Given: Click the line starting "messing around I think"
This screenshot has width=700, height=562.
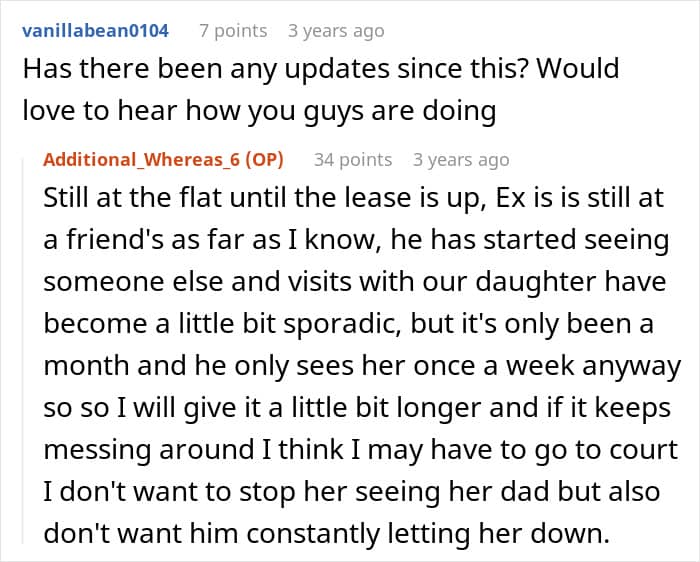Looking at the screenshot, I should [x=361, y=450].
